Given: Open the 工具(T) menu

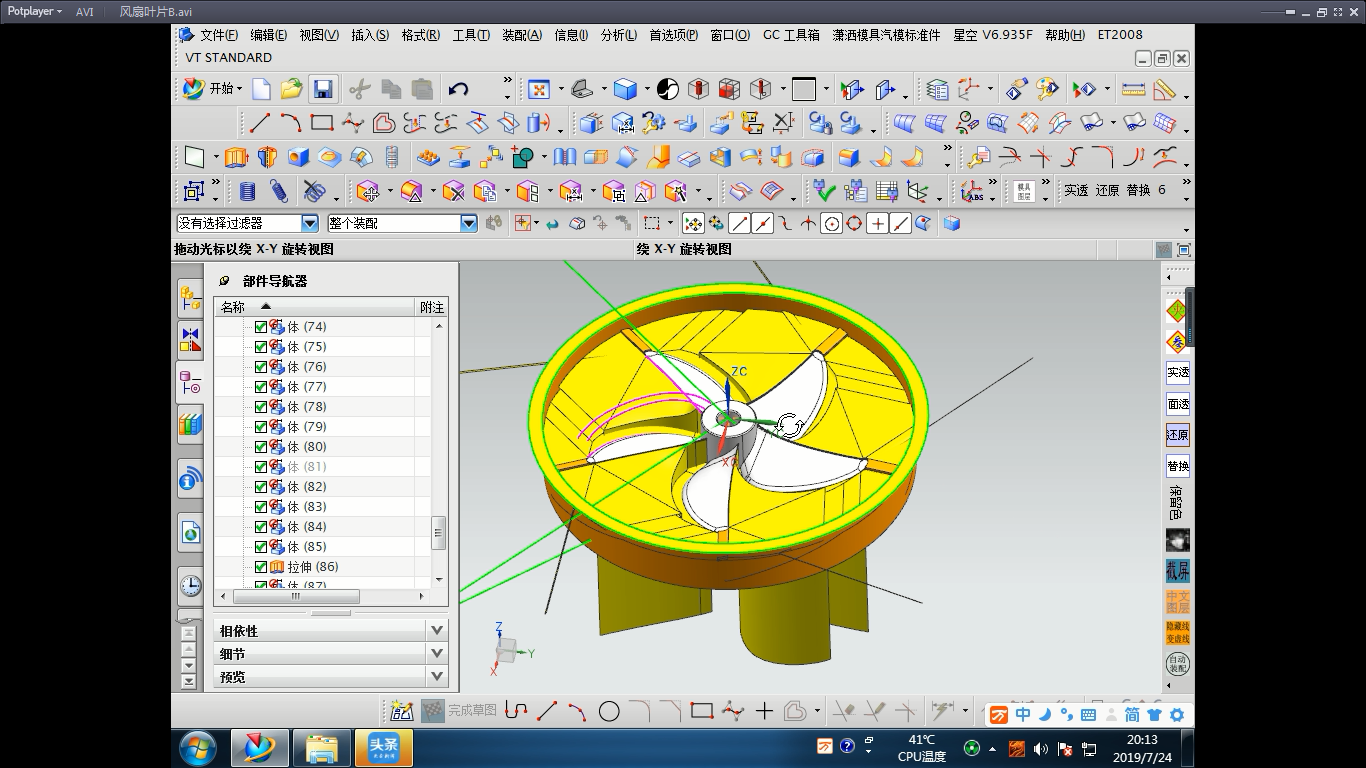Looking at the screenshot, I should point(471,35).
